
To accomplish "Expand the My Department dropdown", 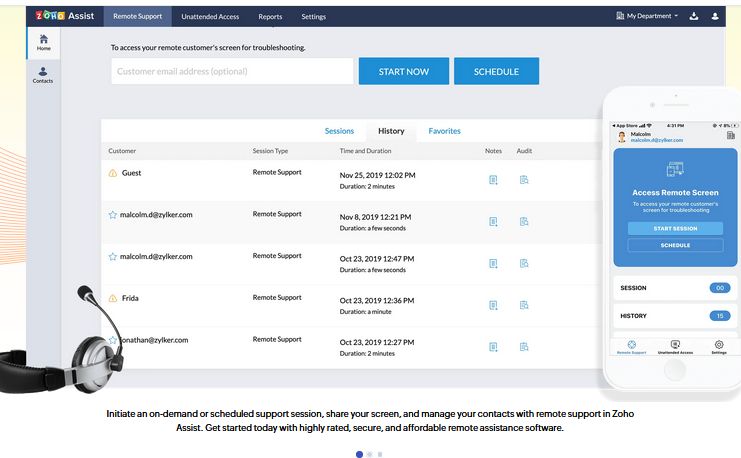I will [651, 16].
